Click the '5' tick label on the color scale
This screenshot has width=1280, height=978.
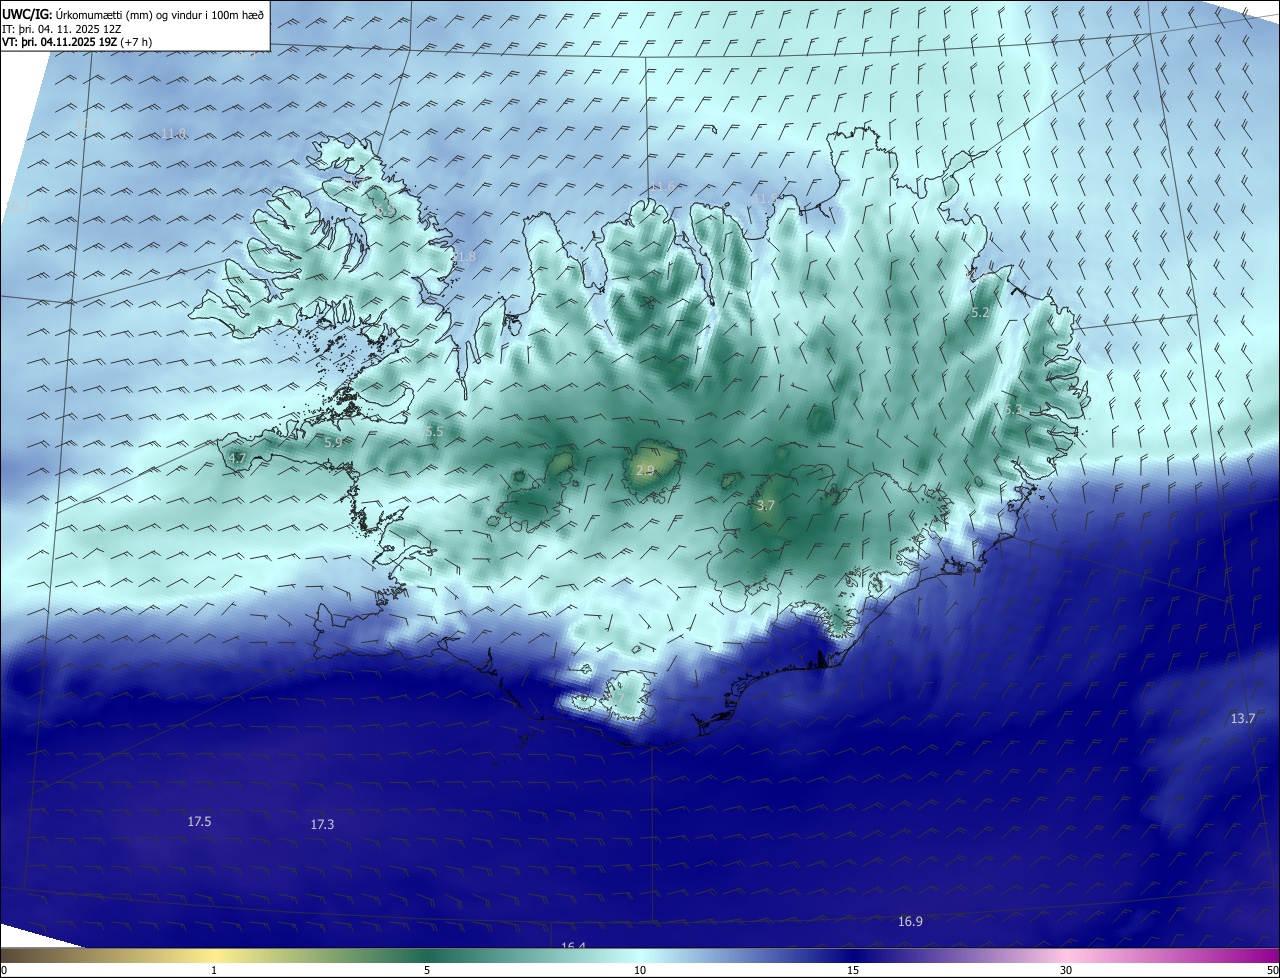427,970
